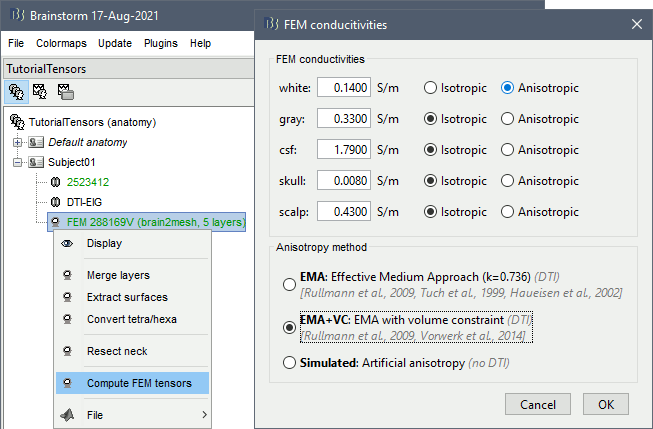Select the EMA Effective Medium Approach option
Image resolution: width=653 pixels, height=429 pixels.
tap(289, 284)
